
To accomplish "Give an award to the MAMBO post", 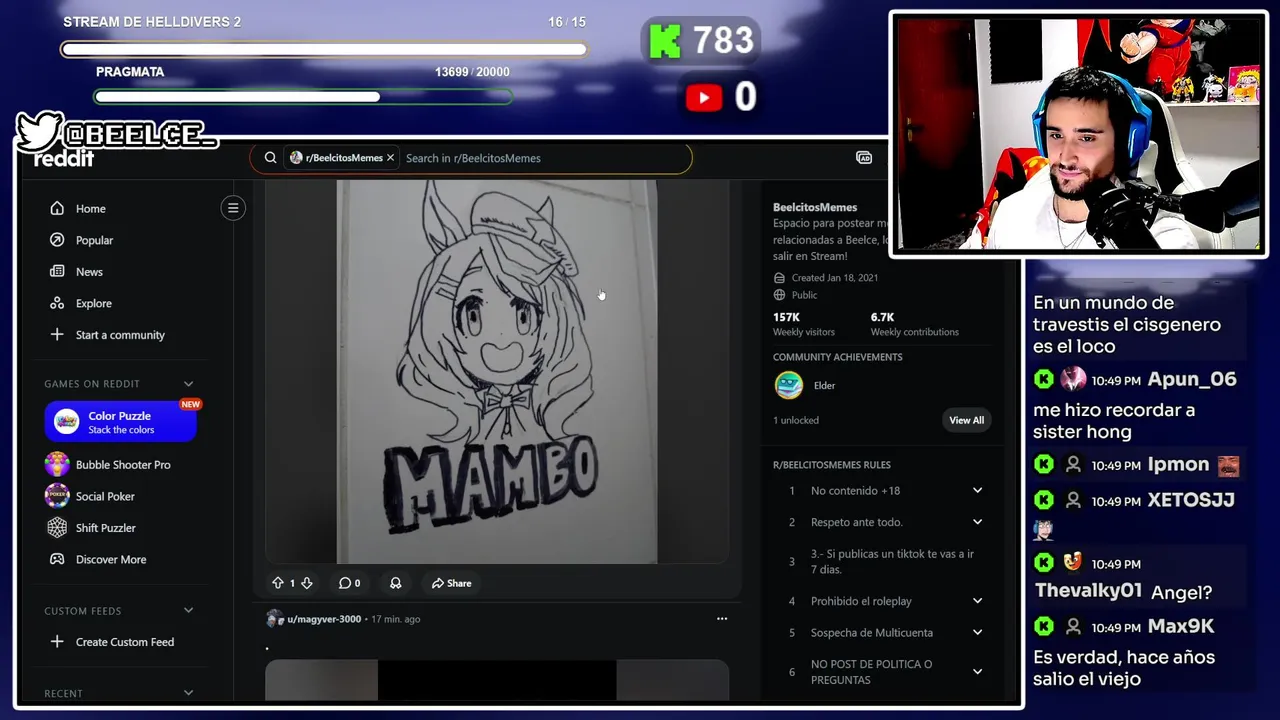I will pyautogui.click(x=395, y=583).
